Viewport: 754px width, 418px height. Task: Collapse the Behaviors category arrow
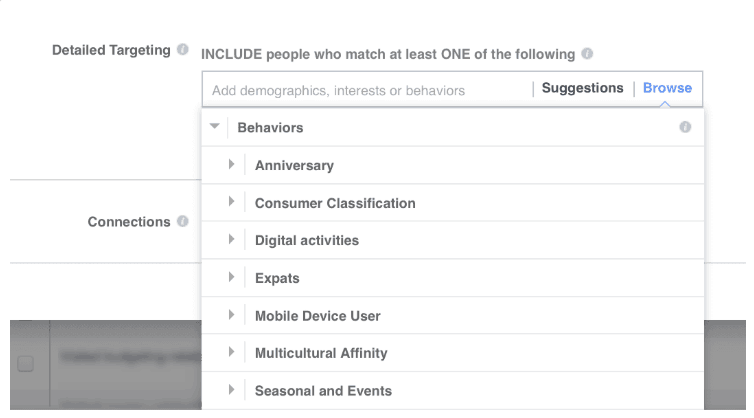click(214, 127)
